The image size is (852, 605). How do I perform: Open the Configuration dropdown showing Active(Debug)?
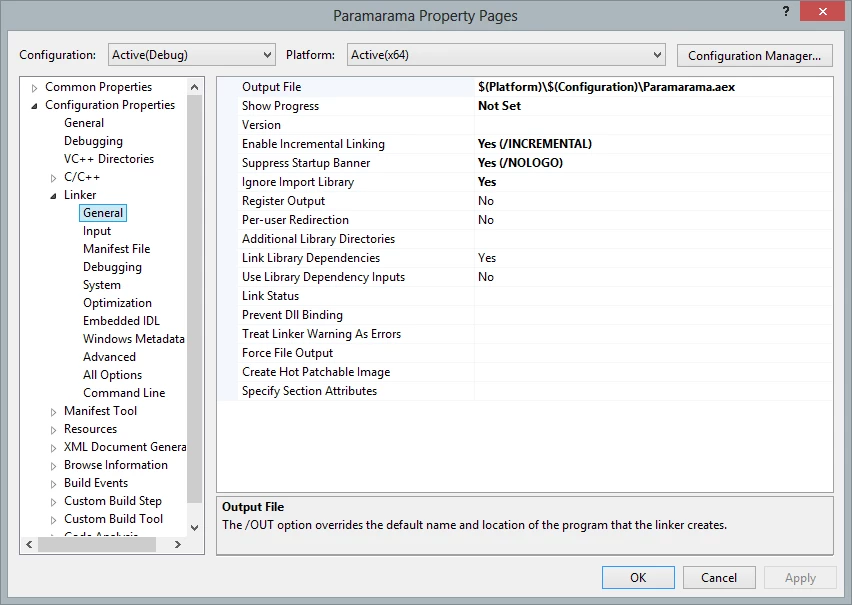tap(192, 55)
